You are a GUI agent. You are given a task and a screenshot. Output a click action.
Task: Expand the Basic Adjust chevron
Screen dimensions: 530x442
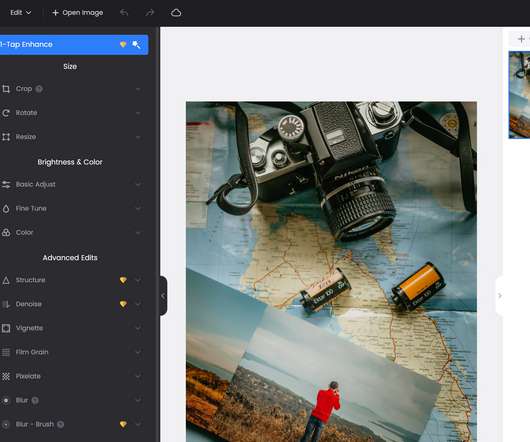[138, 185]
